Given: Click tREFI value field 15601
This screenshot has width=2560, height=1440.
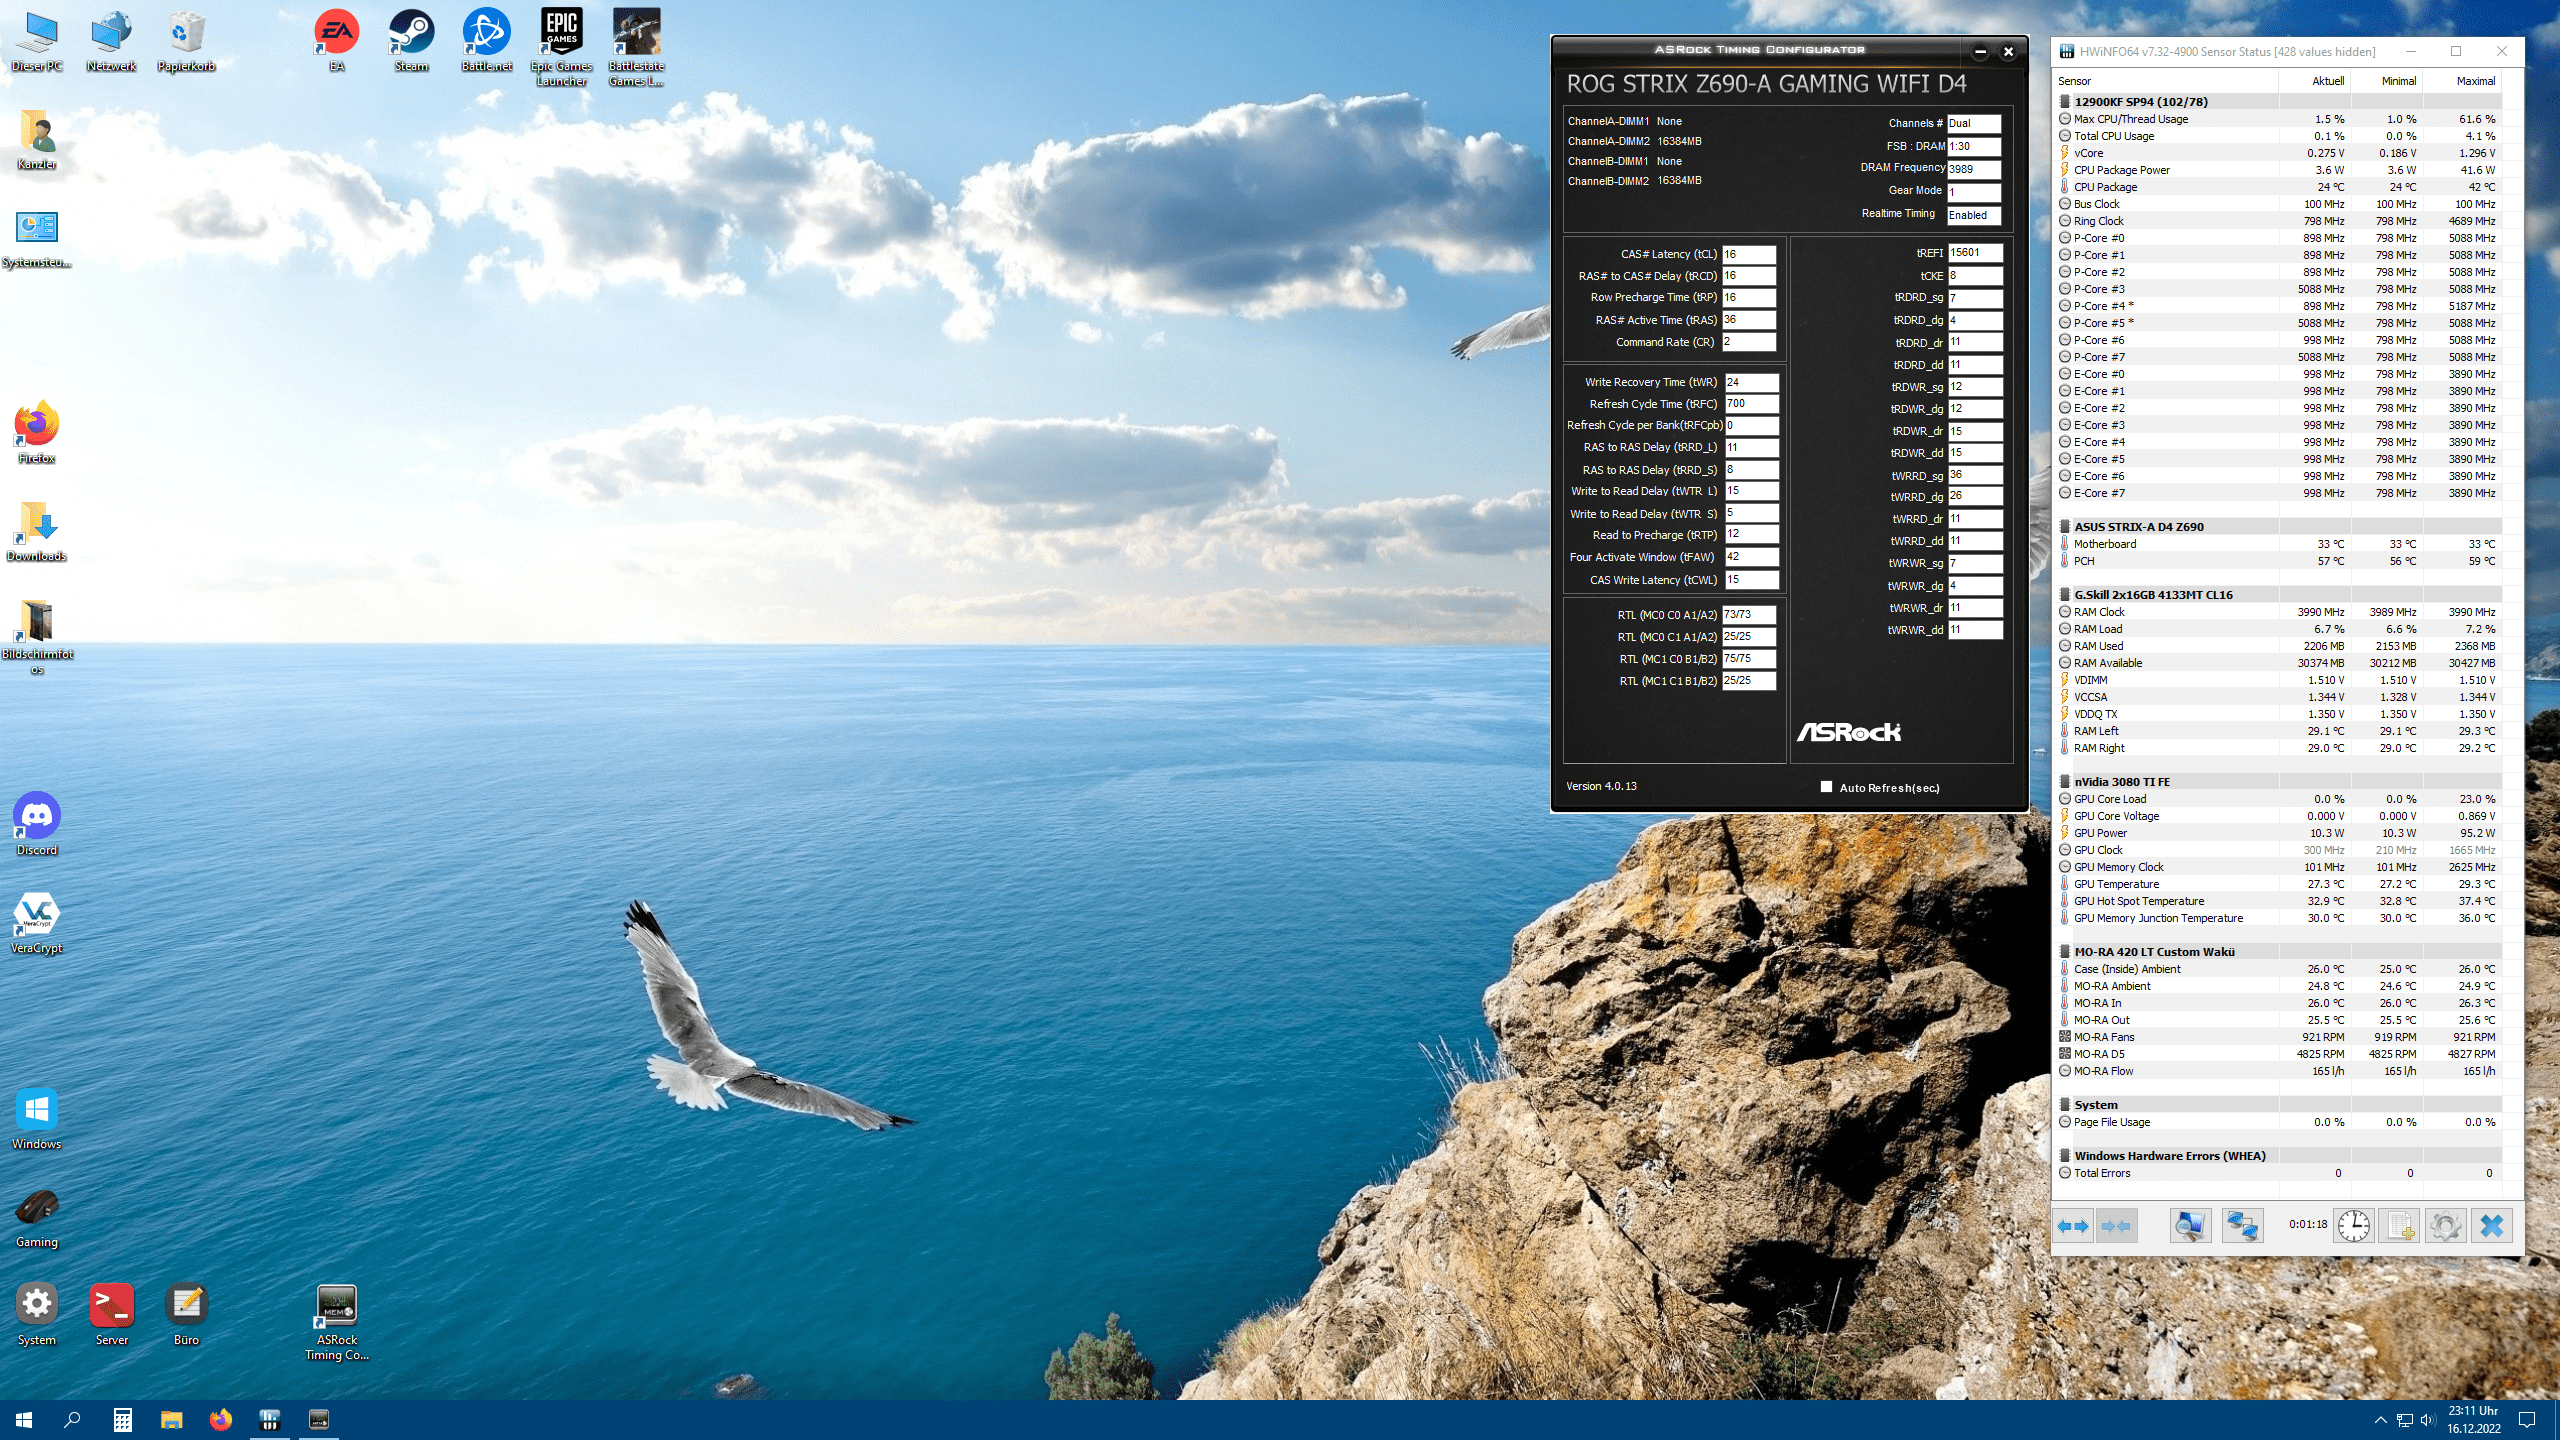Looking at the screenshot, I should point(1975,253).
